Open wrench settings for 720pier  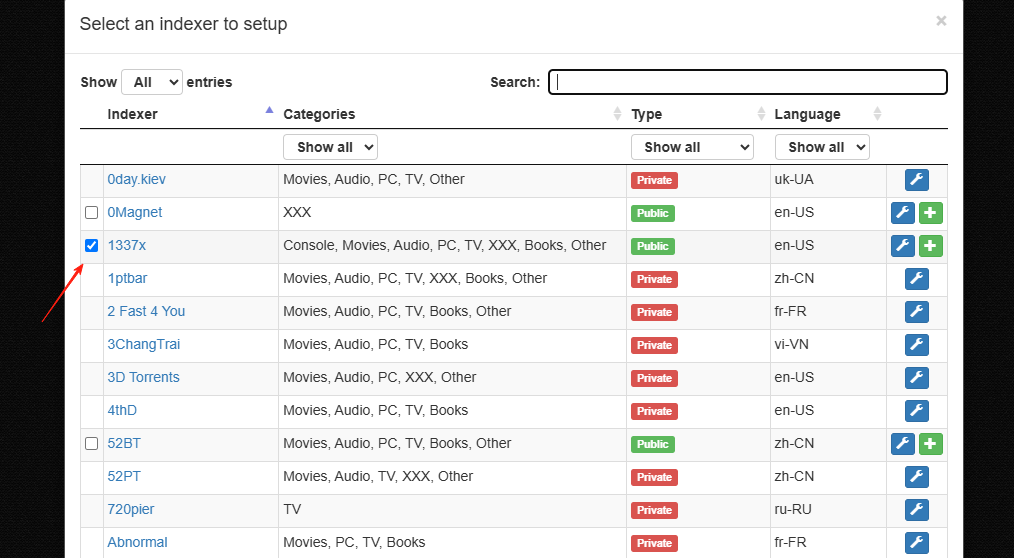916,510
